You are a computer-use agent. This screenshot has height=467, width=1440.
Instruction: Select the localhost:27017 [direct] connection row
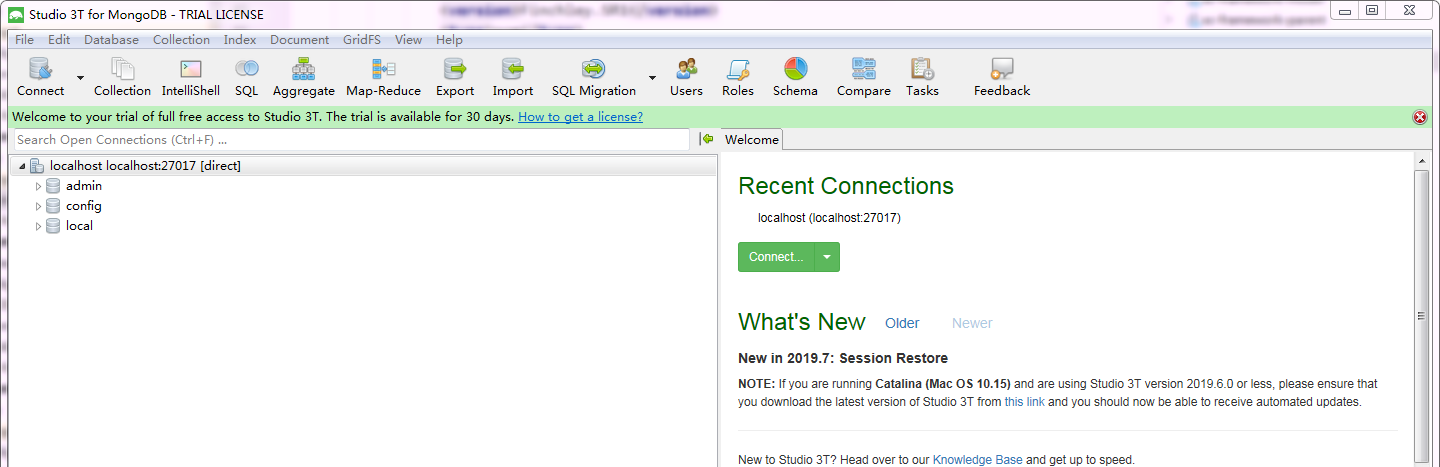click(x=363, y=166)
